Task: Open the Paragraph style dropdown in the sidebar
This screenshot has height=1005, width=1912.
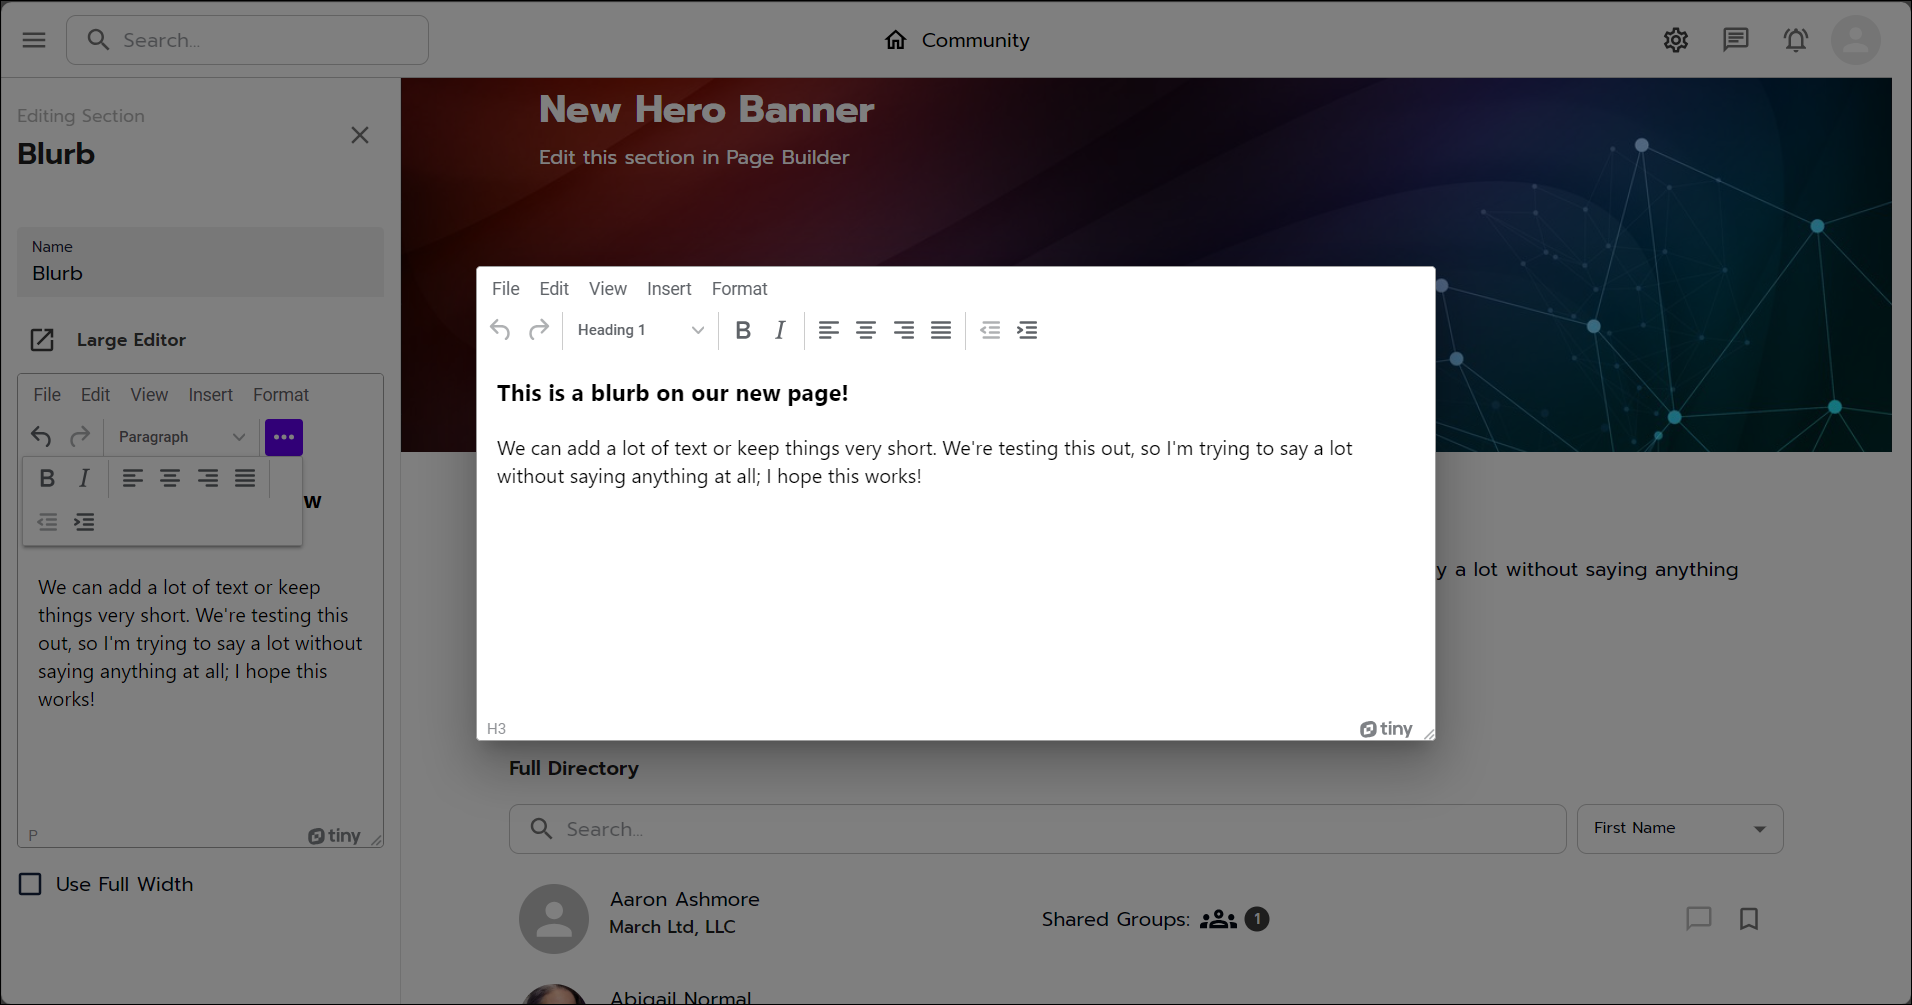Action: pos(179,437)
